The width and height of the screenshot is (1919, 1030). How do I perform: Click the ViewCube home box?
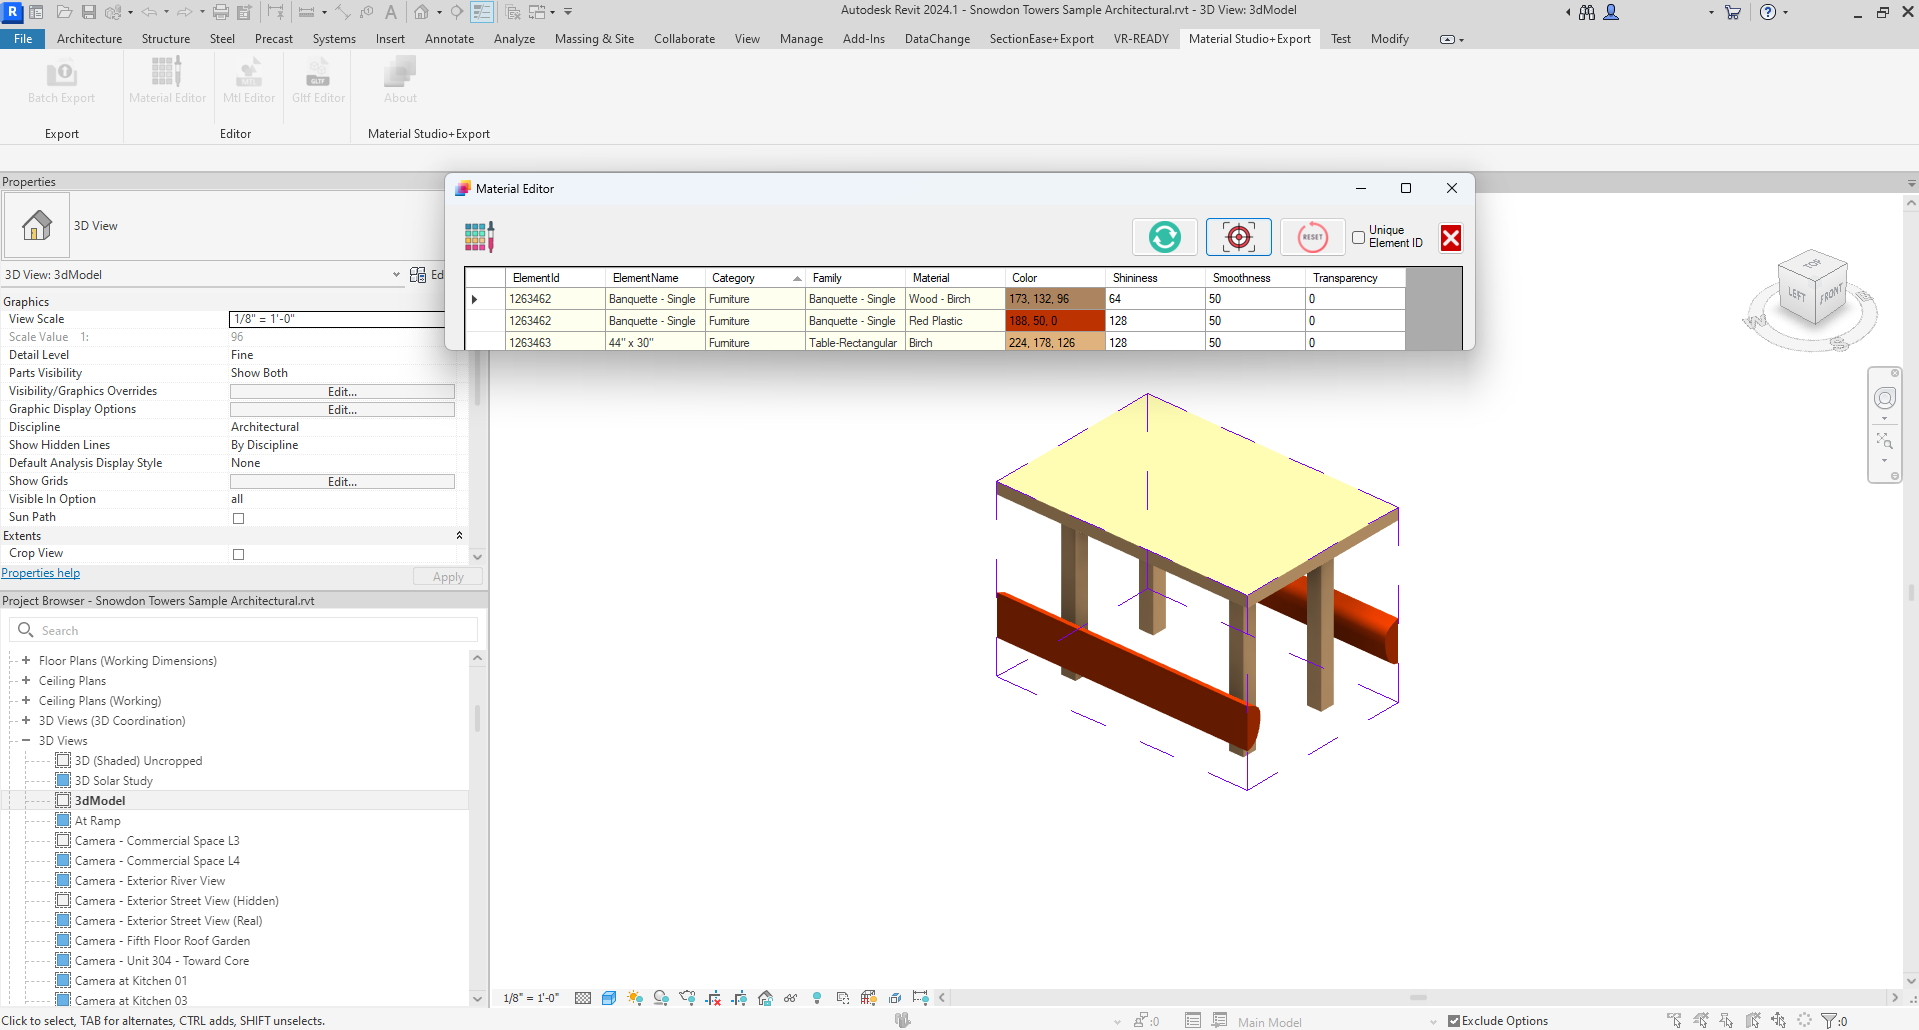[1812, 291]
